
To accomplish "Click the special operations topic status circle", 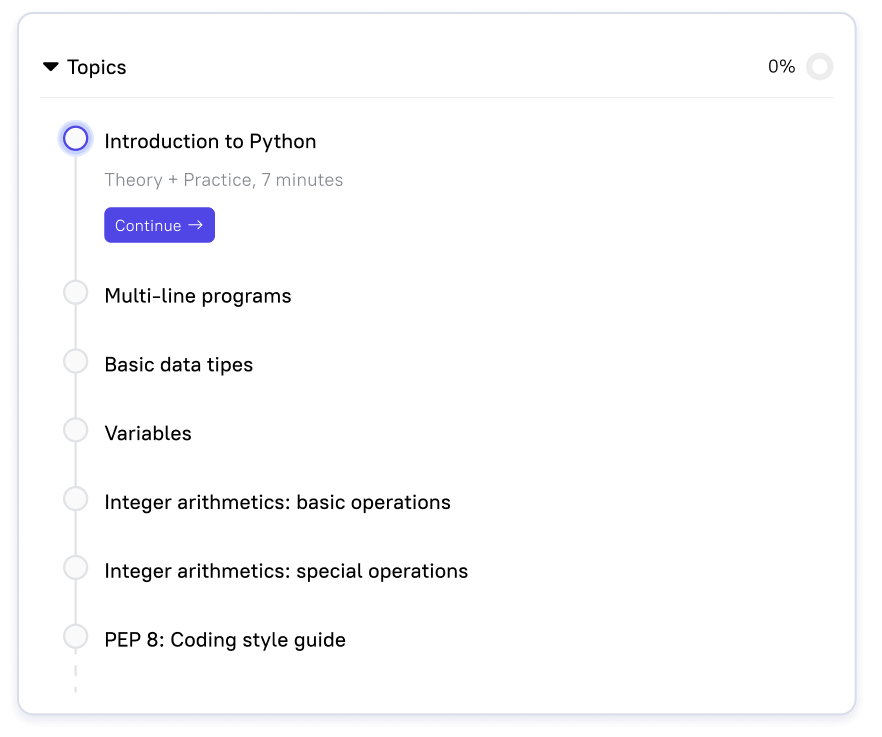I will [x=76, y=567].
